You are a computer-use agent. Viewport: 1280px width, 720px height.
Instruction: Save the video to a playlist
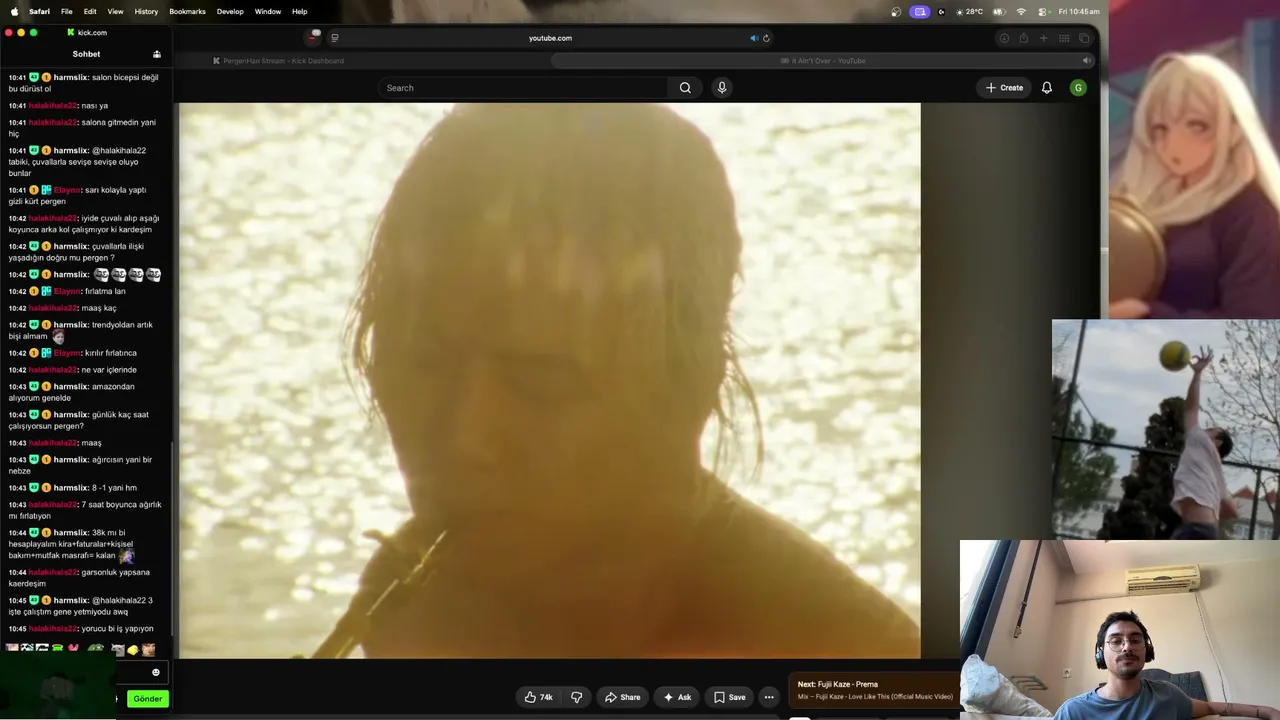pyautogui.click(x=729, y=697)
